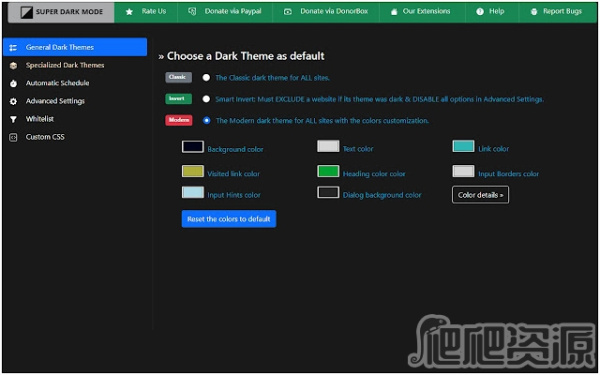Click the Automatic Schedule clock icon
The height and width of the screenshot is (375, 600).
pos(13,83)
